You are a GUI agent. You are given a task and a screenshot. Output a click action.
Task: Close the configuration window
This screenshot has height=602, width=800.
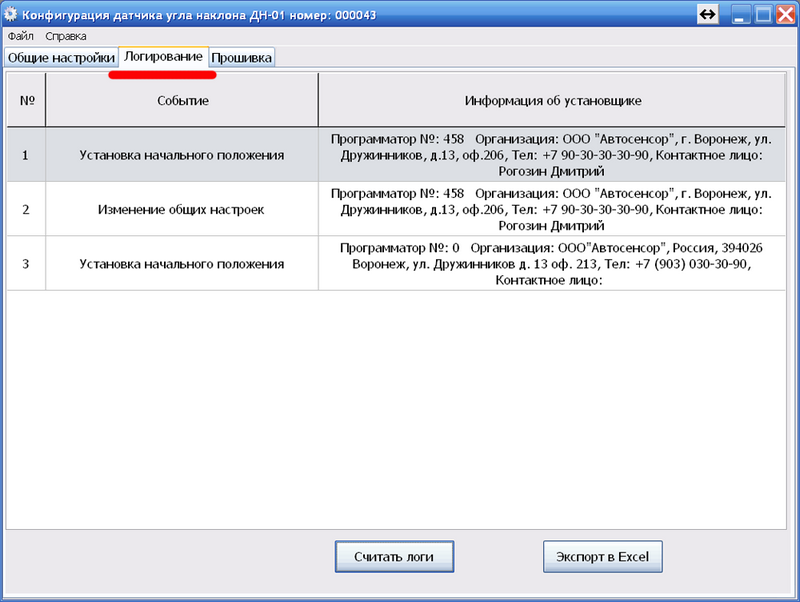click(786, 14)
